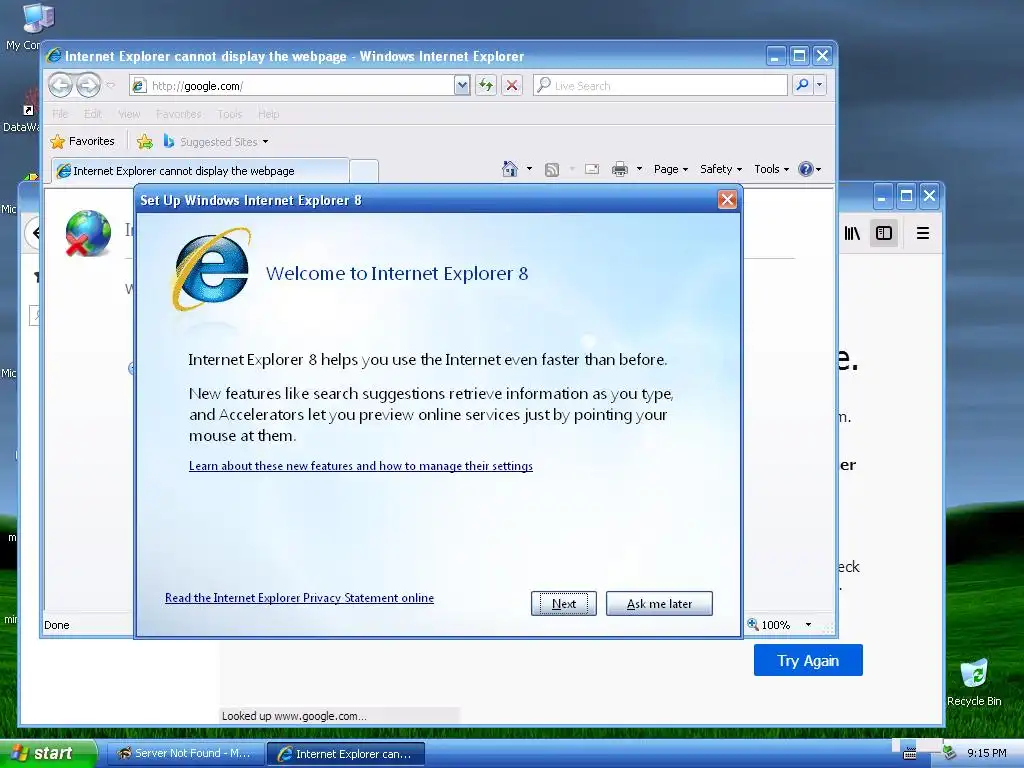Click the Next button in the setup dialog
The height and width of the screenshot is (768, 1024).
coord(564,603)
